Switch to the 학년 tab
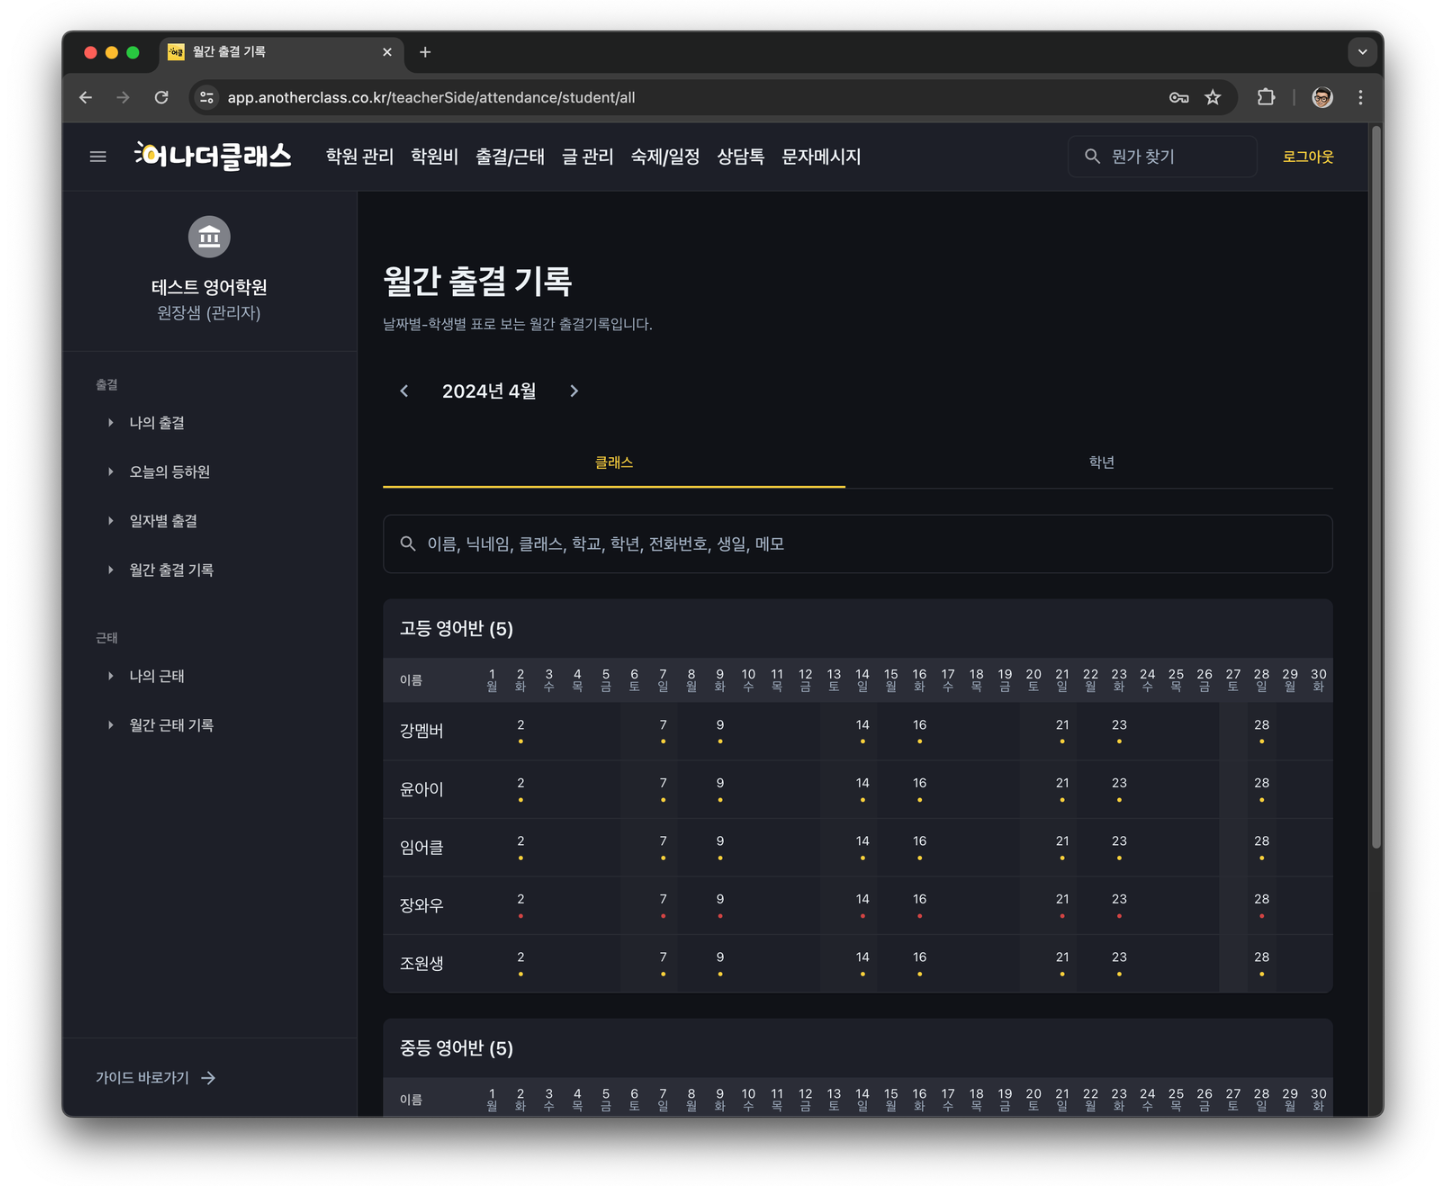 click(1102, 463)
